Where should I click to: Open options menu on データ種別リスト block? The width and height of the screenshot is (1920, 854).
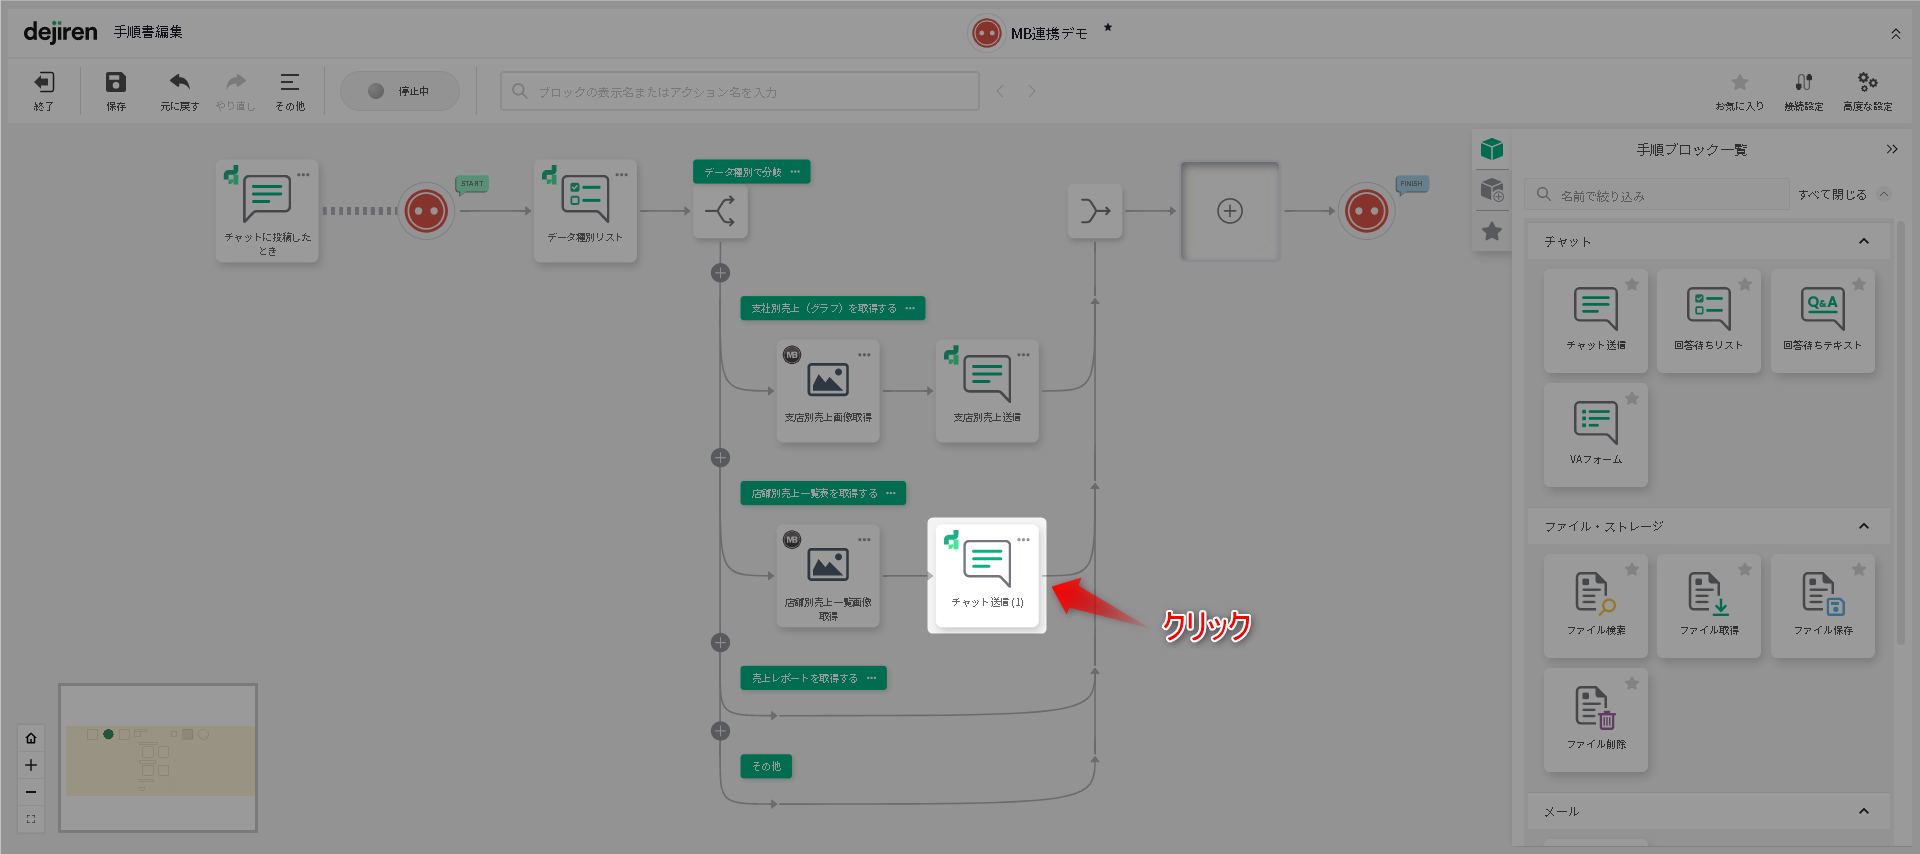pos(621,175)
